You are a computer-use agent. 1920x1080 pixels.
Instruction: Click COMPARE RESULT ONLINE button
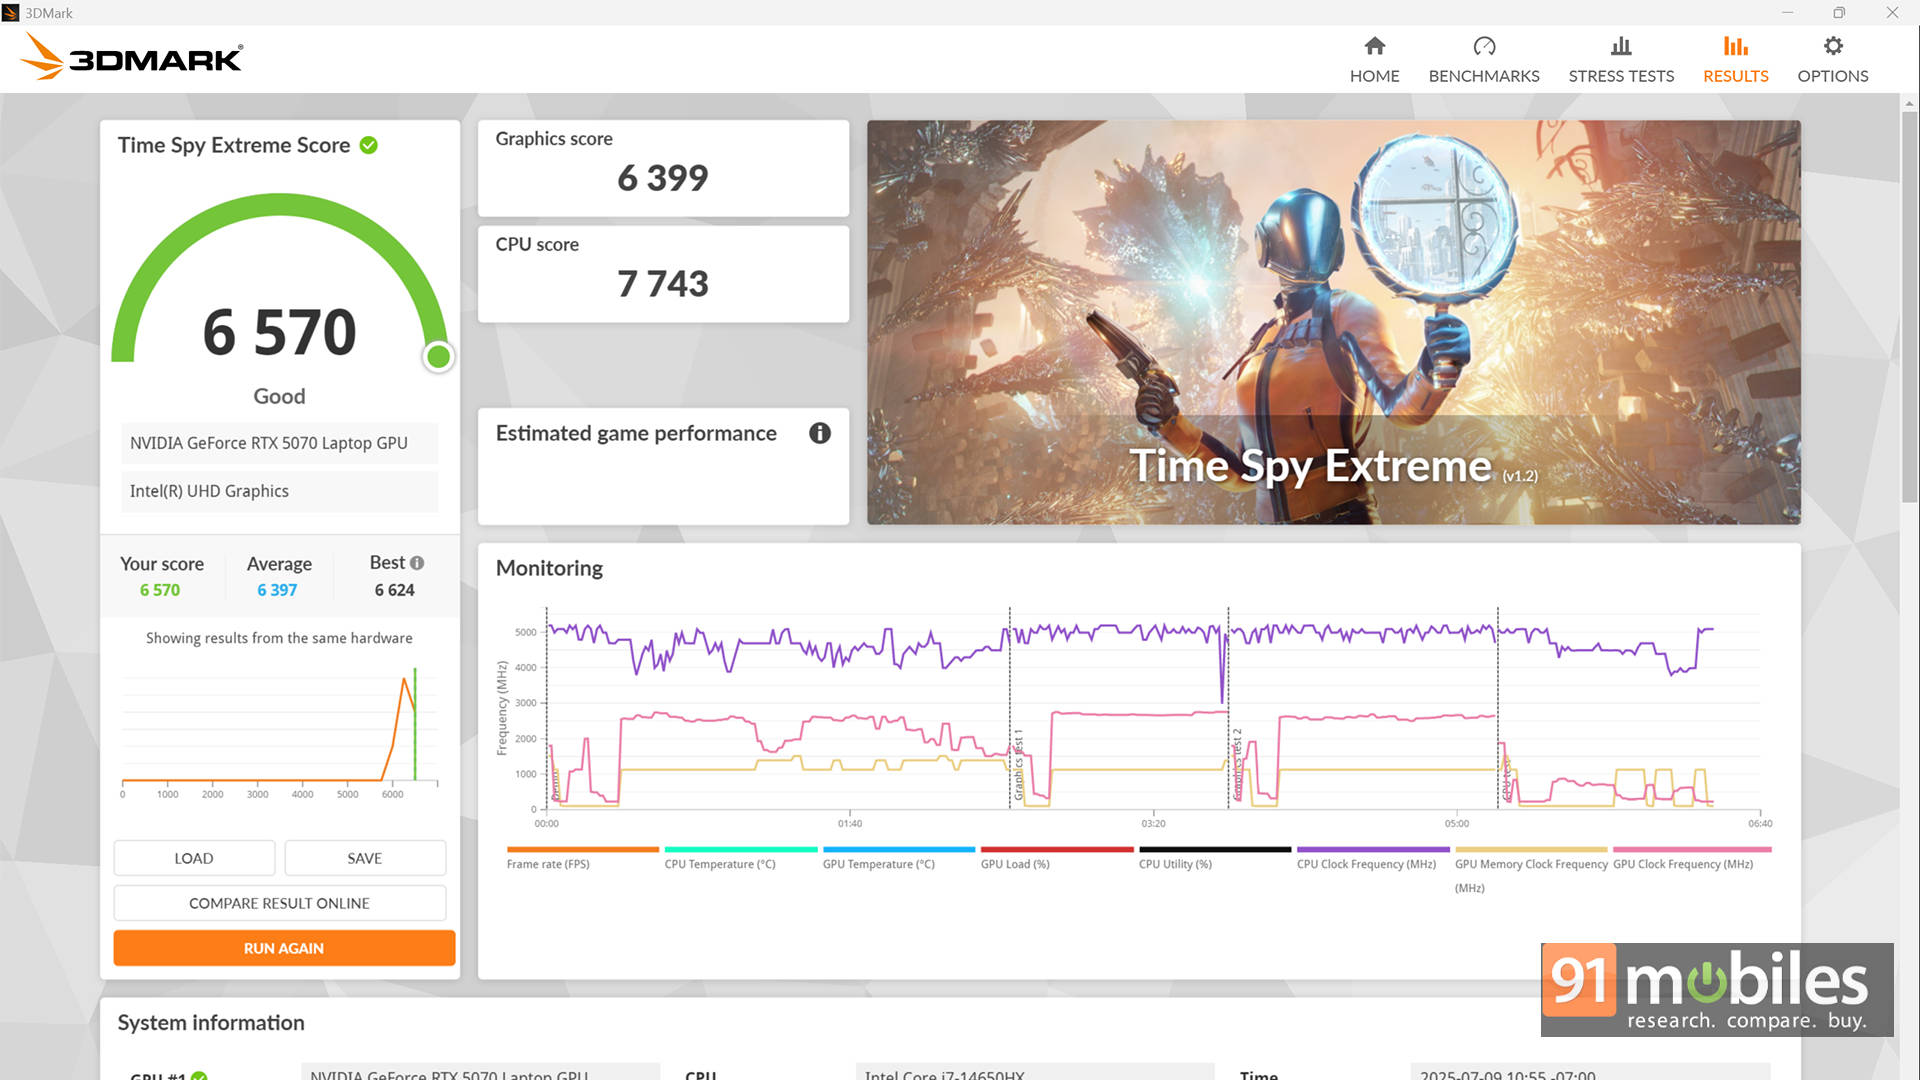pos(280,903)
